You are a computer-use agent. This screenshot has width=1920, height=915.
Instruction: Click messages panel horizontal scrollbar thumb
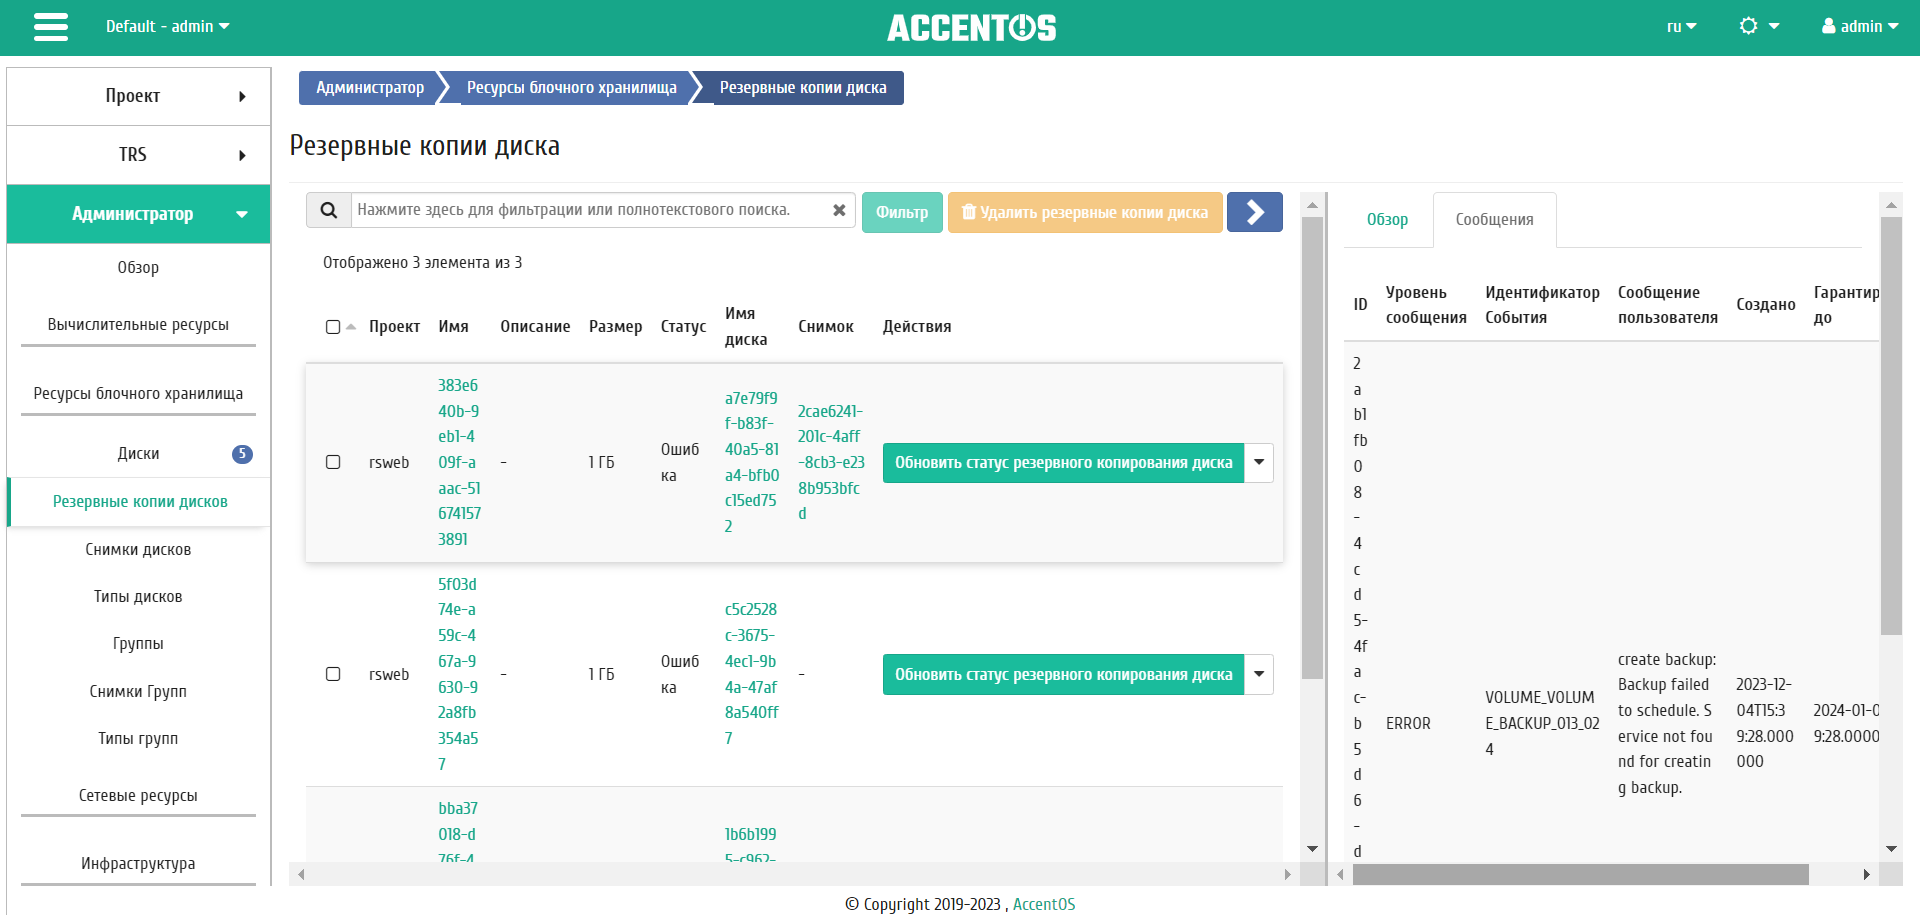(1580, 875)
